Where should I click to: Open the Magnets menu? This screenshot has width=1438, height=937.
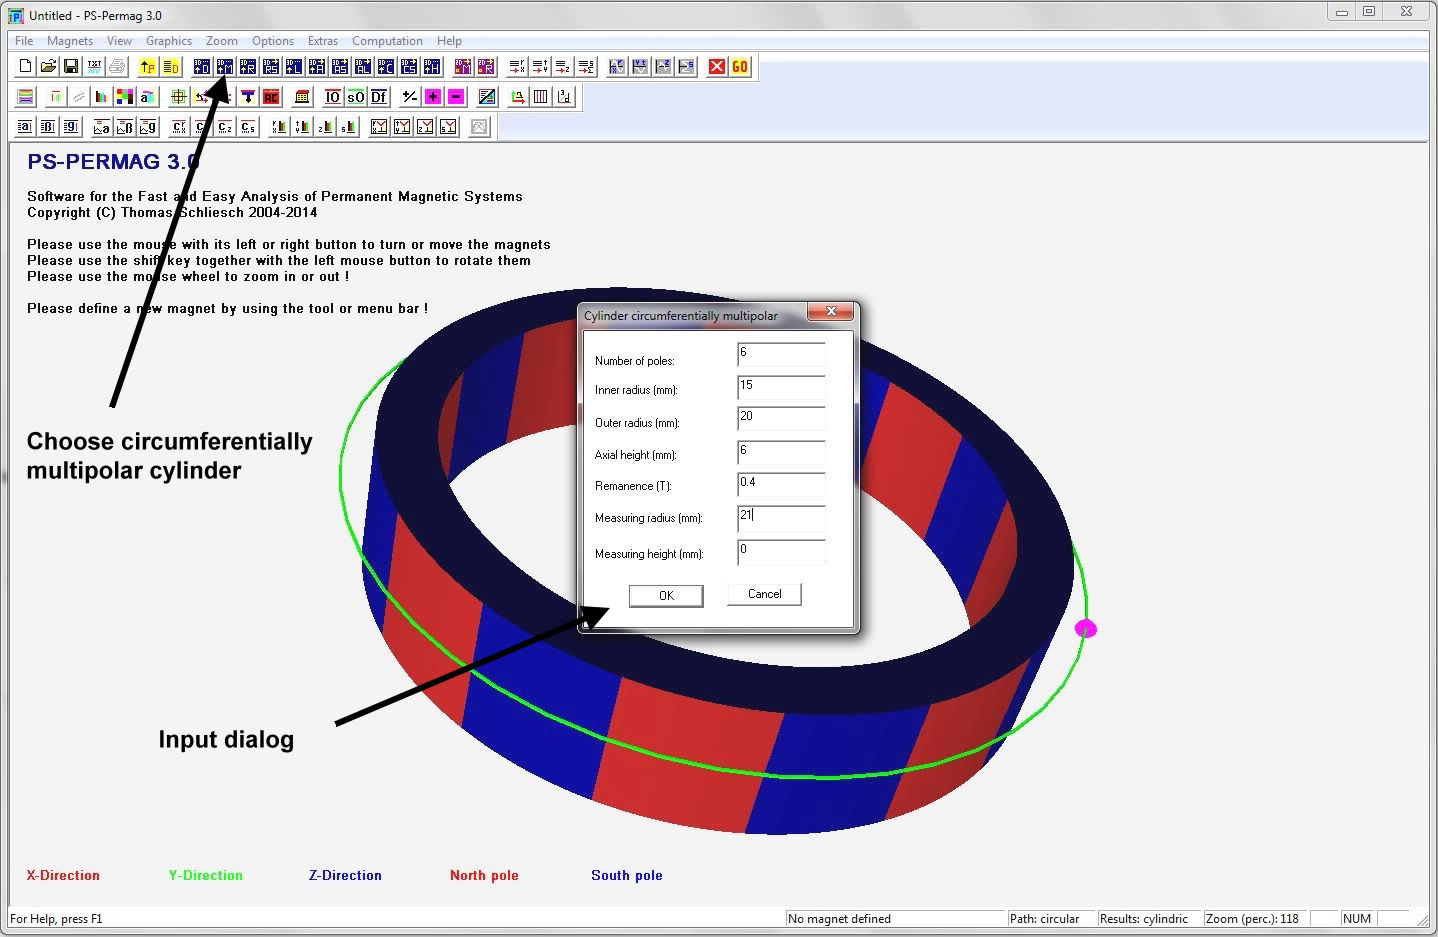click(70, 41)
